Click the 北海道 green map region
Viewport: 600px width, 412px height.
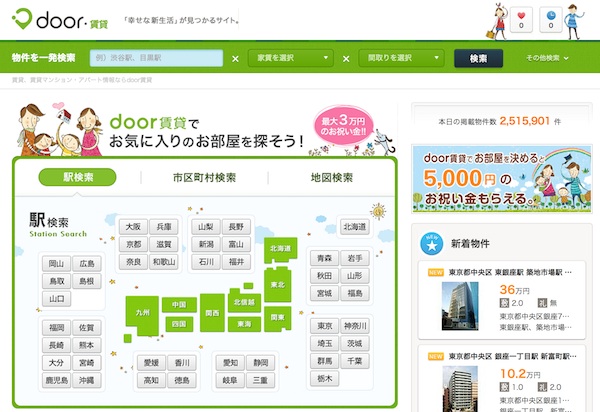pos(279,247)
